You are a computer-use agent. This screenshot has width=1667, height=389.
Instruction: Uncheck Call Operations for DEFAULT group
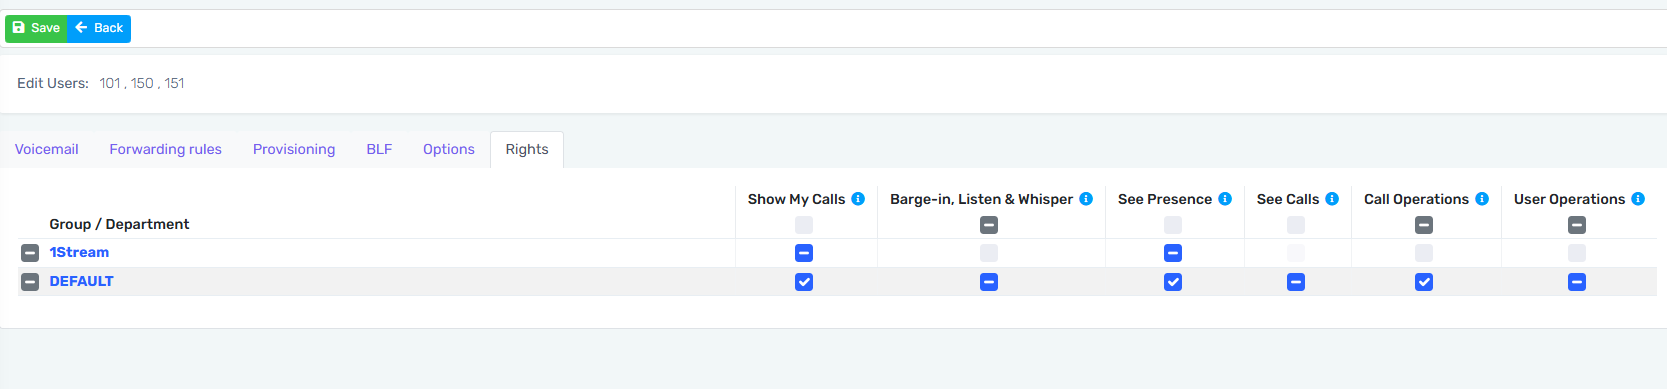pos(1424,282)
